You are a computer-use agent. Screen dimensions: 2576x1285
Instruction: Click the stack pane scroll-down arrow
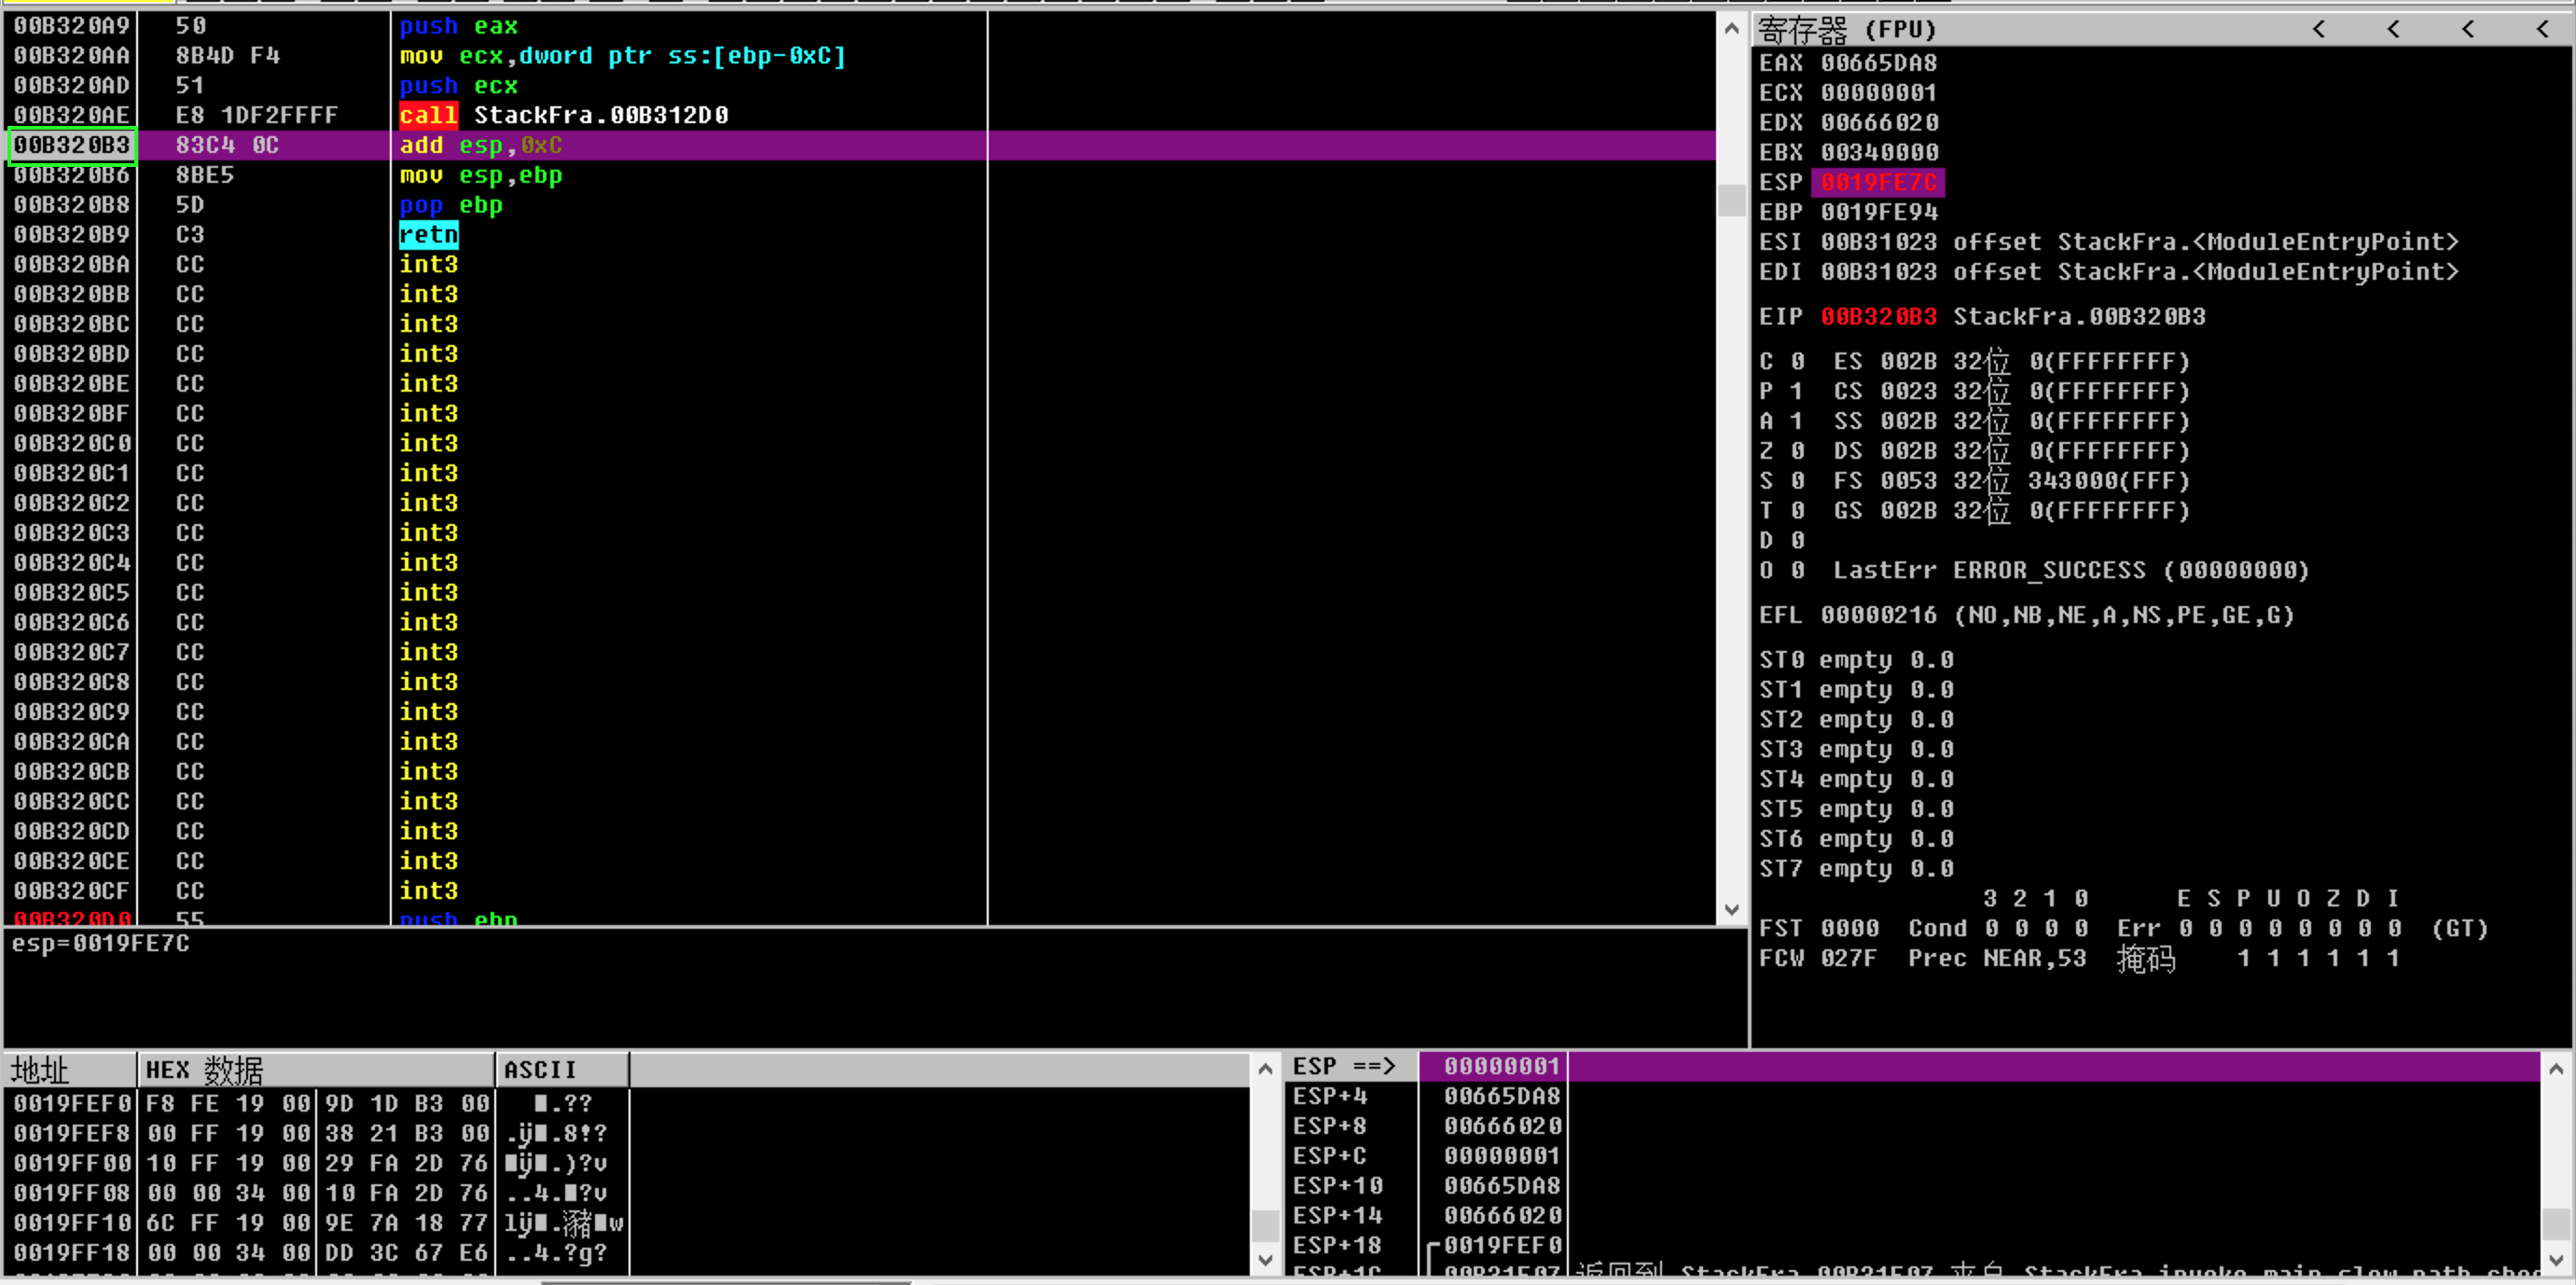click(x=2556, y=1260)
